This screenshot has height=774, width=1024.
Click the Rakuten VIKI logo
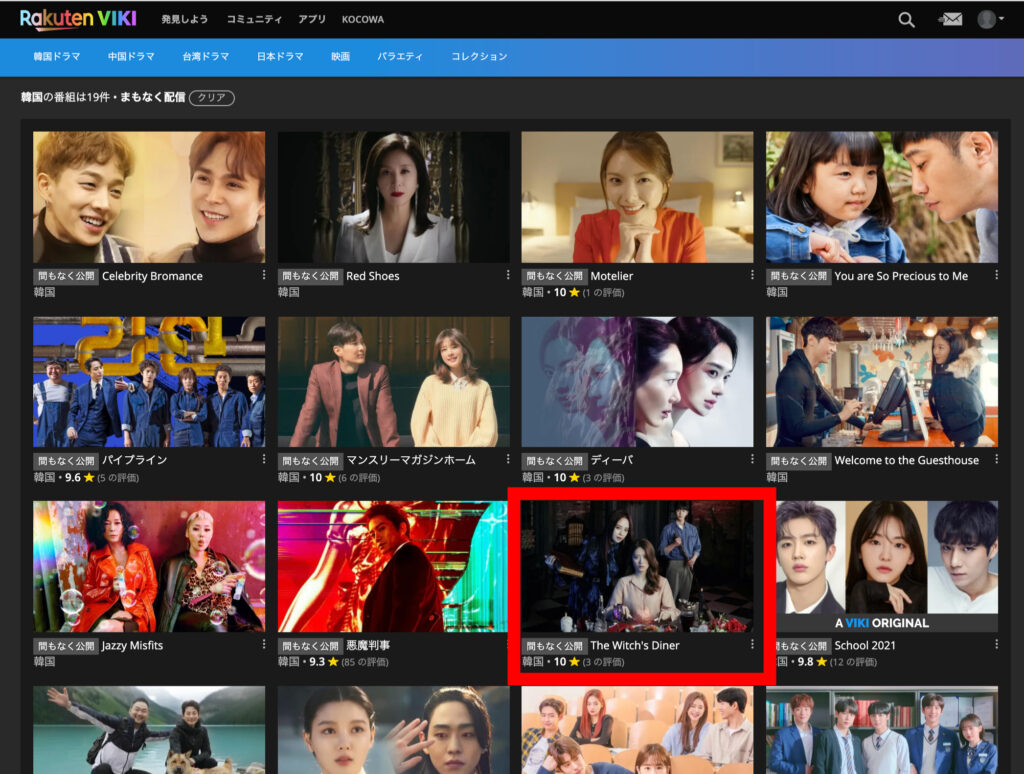78,19
